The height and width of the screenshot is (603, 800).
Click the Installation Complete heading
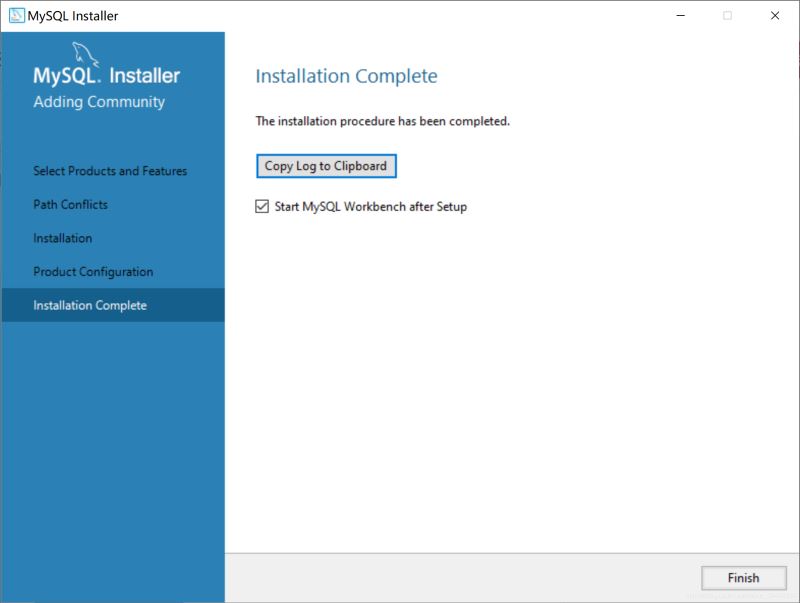346,76
